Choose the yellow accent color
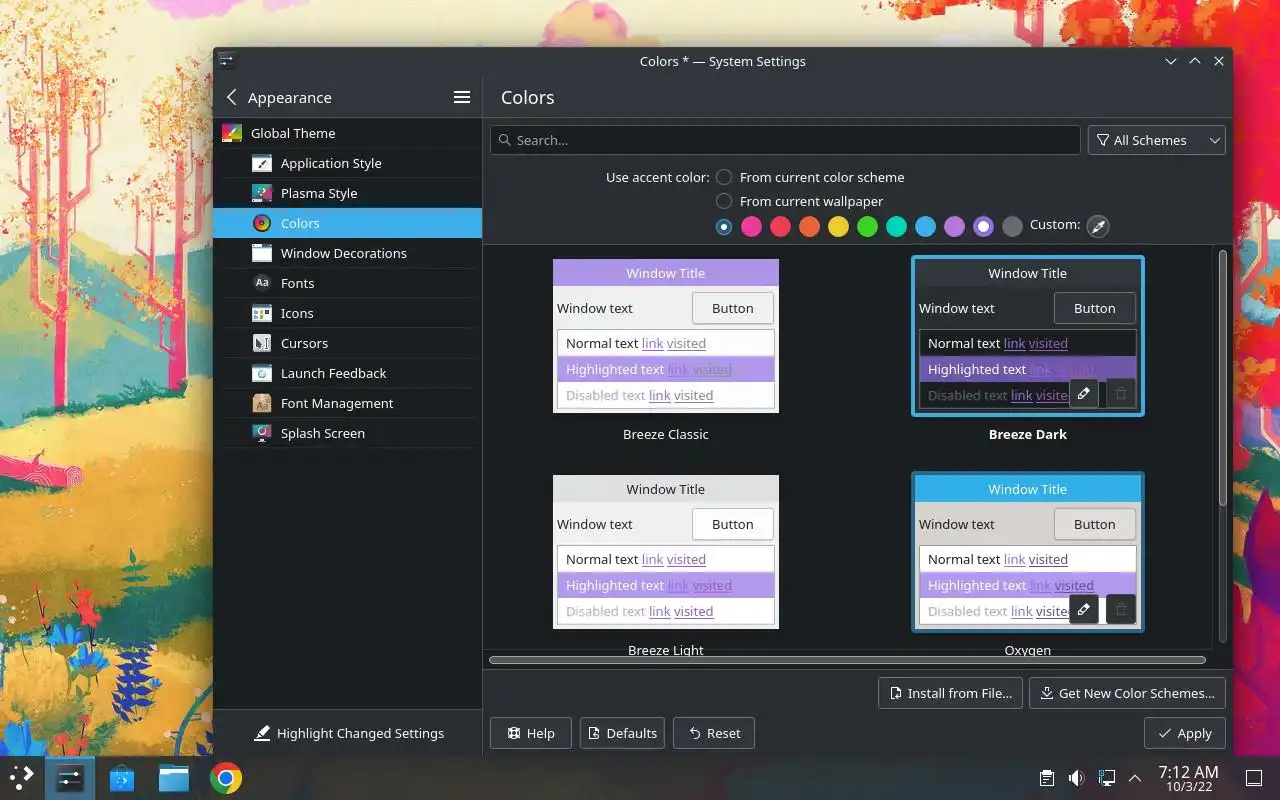The width and height of the screenshot is (1280, 800). pyautogui.click(x=838, y=227)
